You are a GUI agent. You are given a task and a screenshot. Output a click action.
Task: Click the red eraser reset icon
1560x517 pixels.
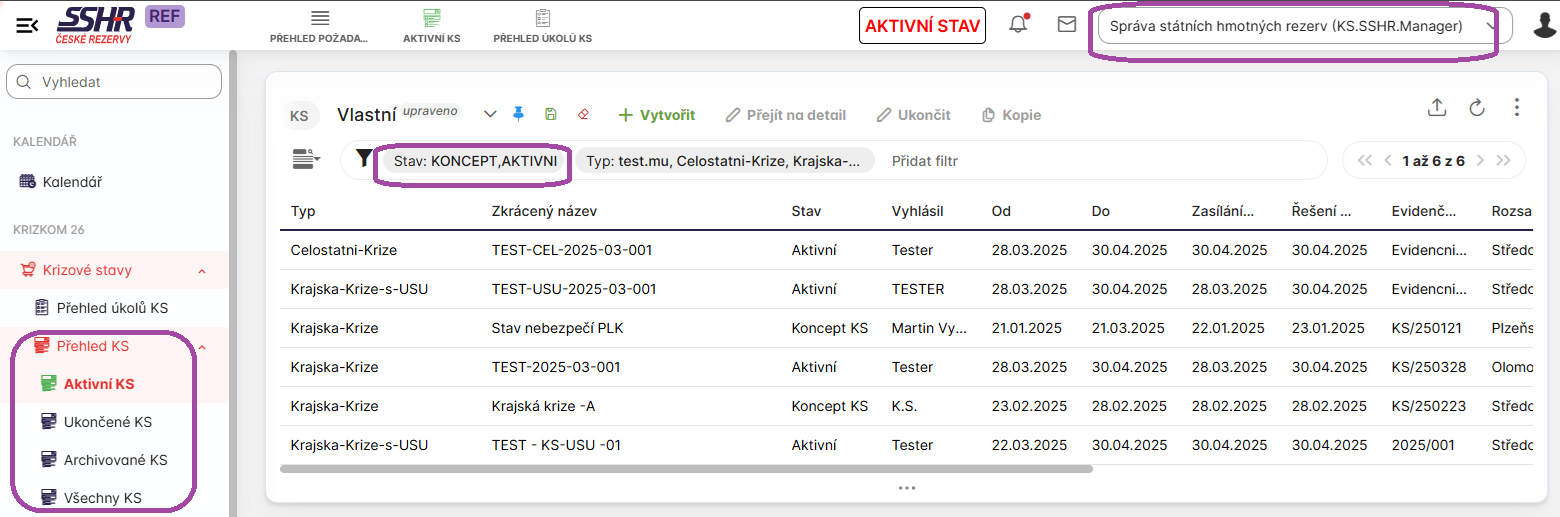[584, 114]
